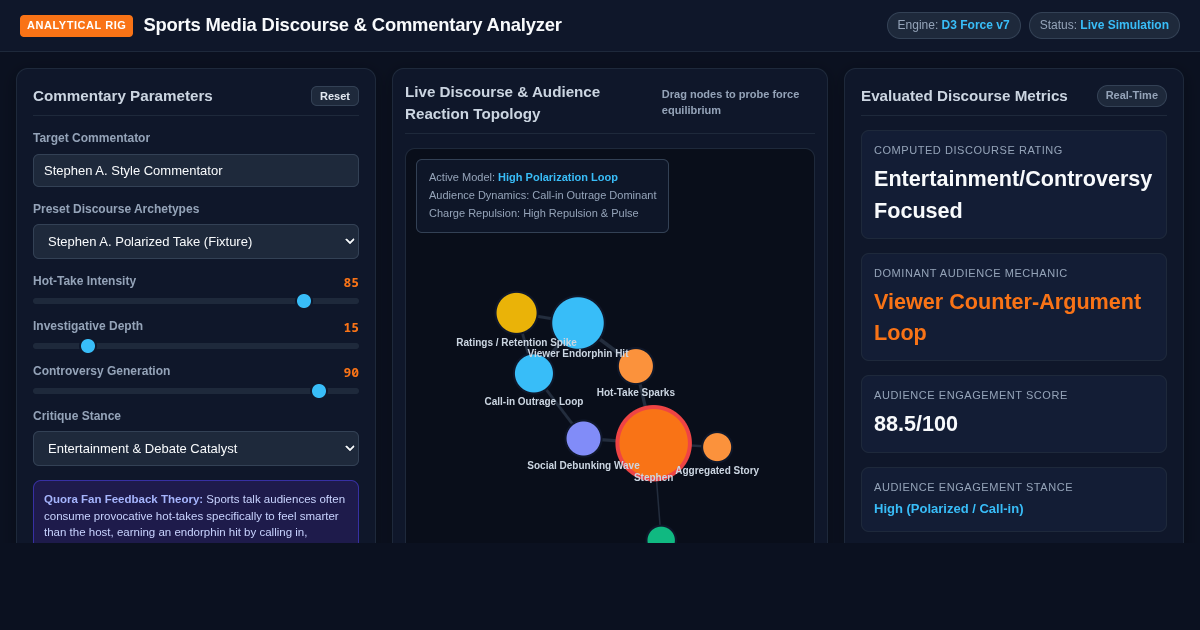
Task: Click the Entertainment/Controversy Focused rating
Action: (1013, 195)
